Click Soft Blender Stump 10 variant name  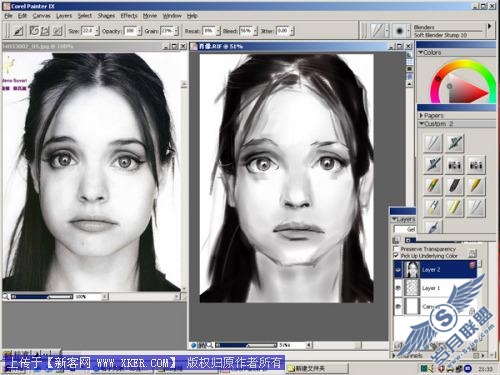click(x=440, y=35)
